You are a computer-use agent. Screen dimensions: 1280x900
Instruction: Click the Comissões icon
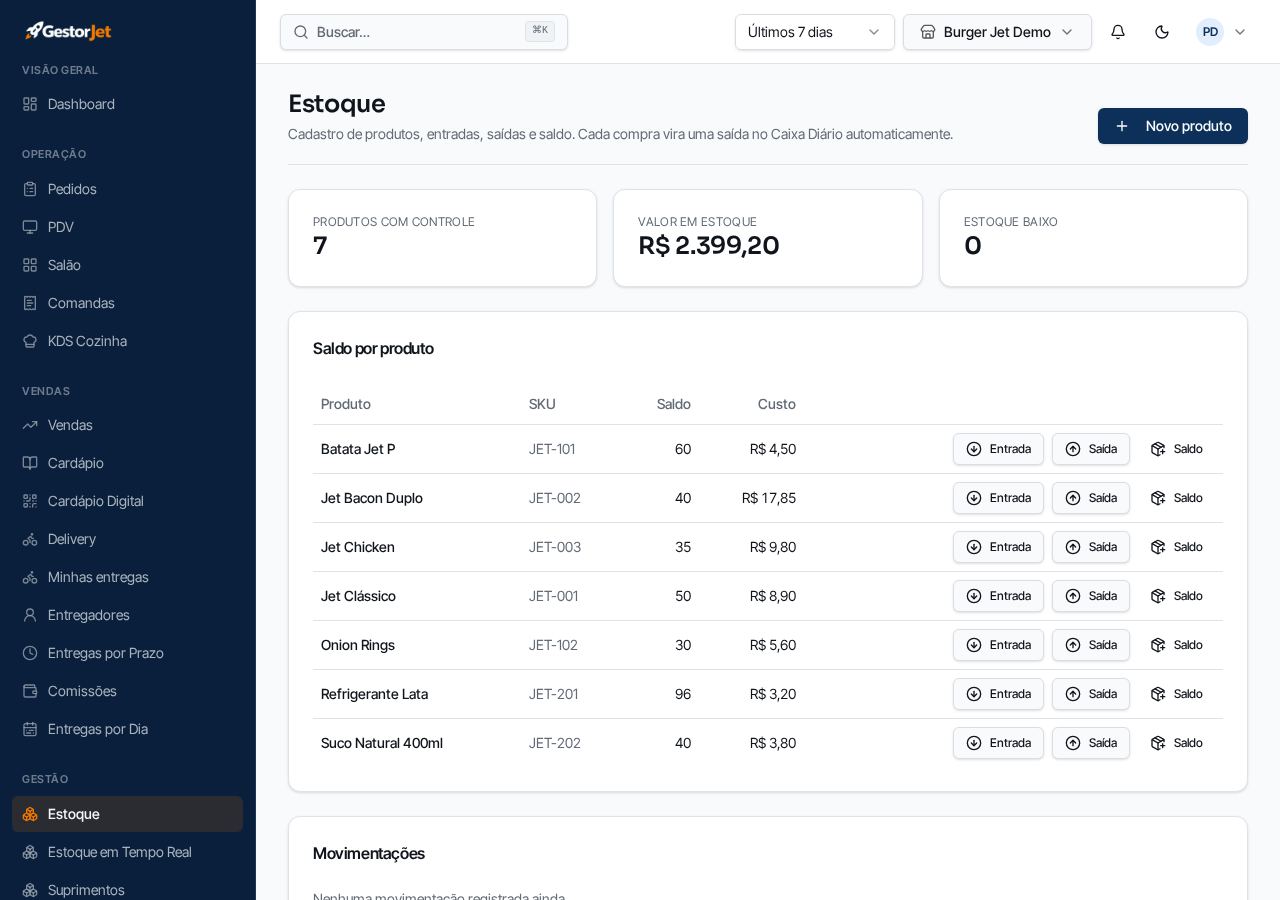point(30,691)
